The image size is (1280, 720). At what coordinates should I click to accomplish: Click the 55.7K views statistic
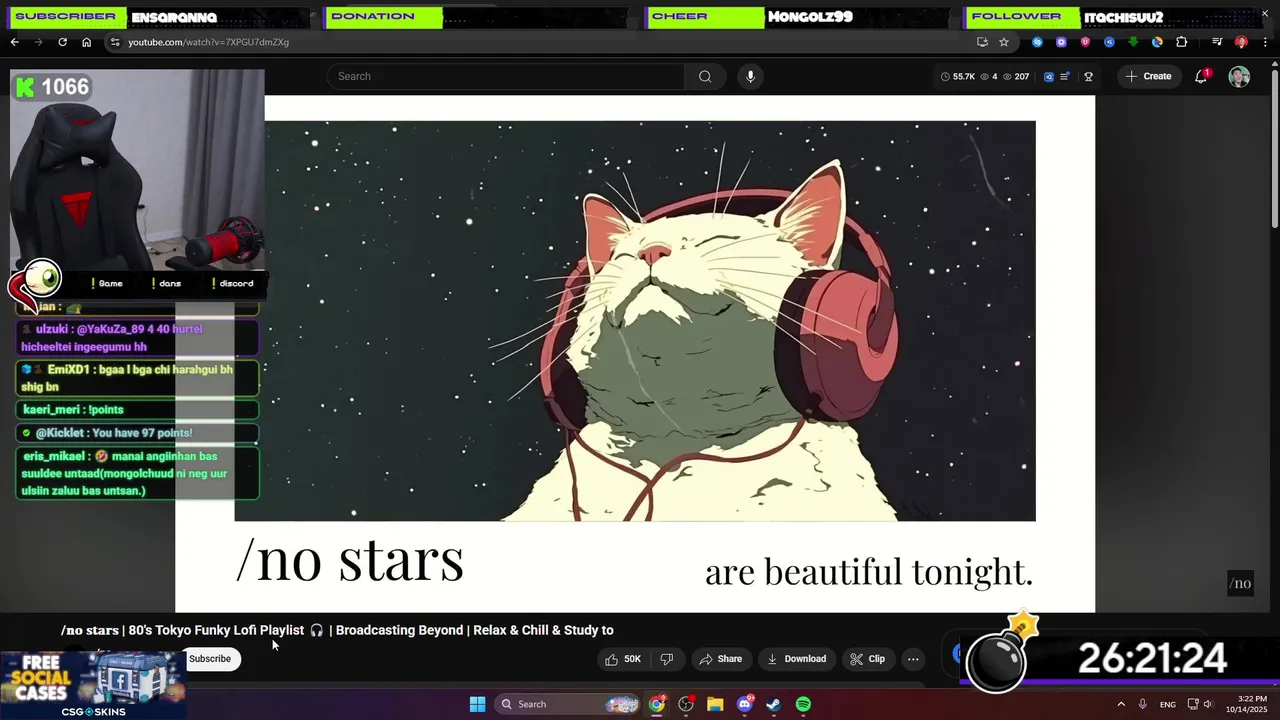click(957, 76)
